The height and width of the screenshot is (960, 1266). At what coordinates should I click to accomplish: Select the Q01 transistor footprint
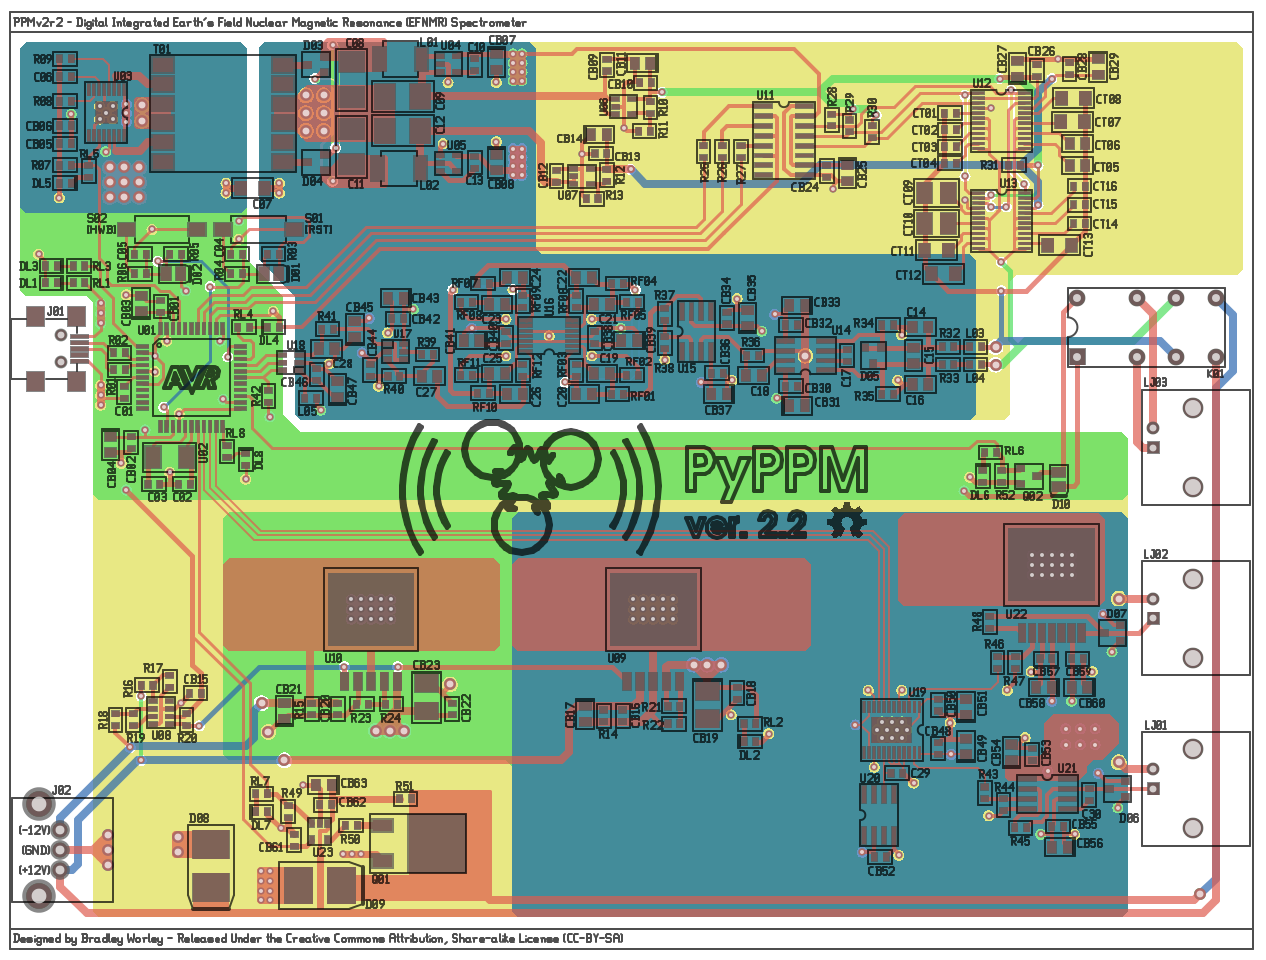[x=418, y=843]
